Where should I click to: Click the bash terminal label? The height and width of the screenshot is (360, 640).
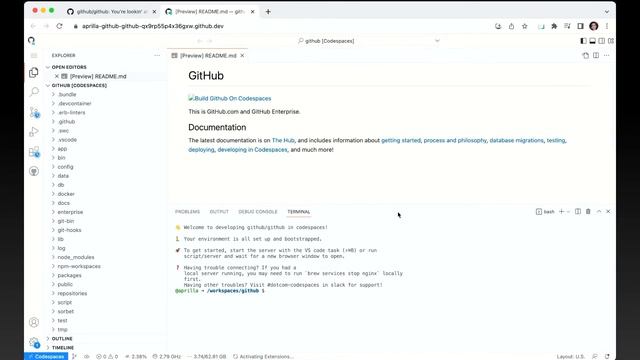[x=545, y=211]
